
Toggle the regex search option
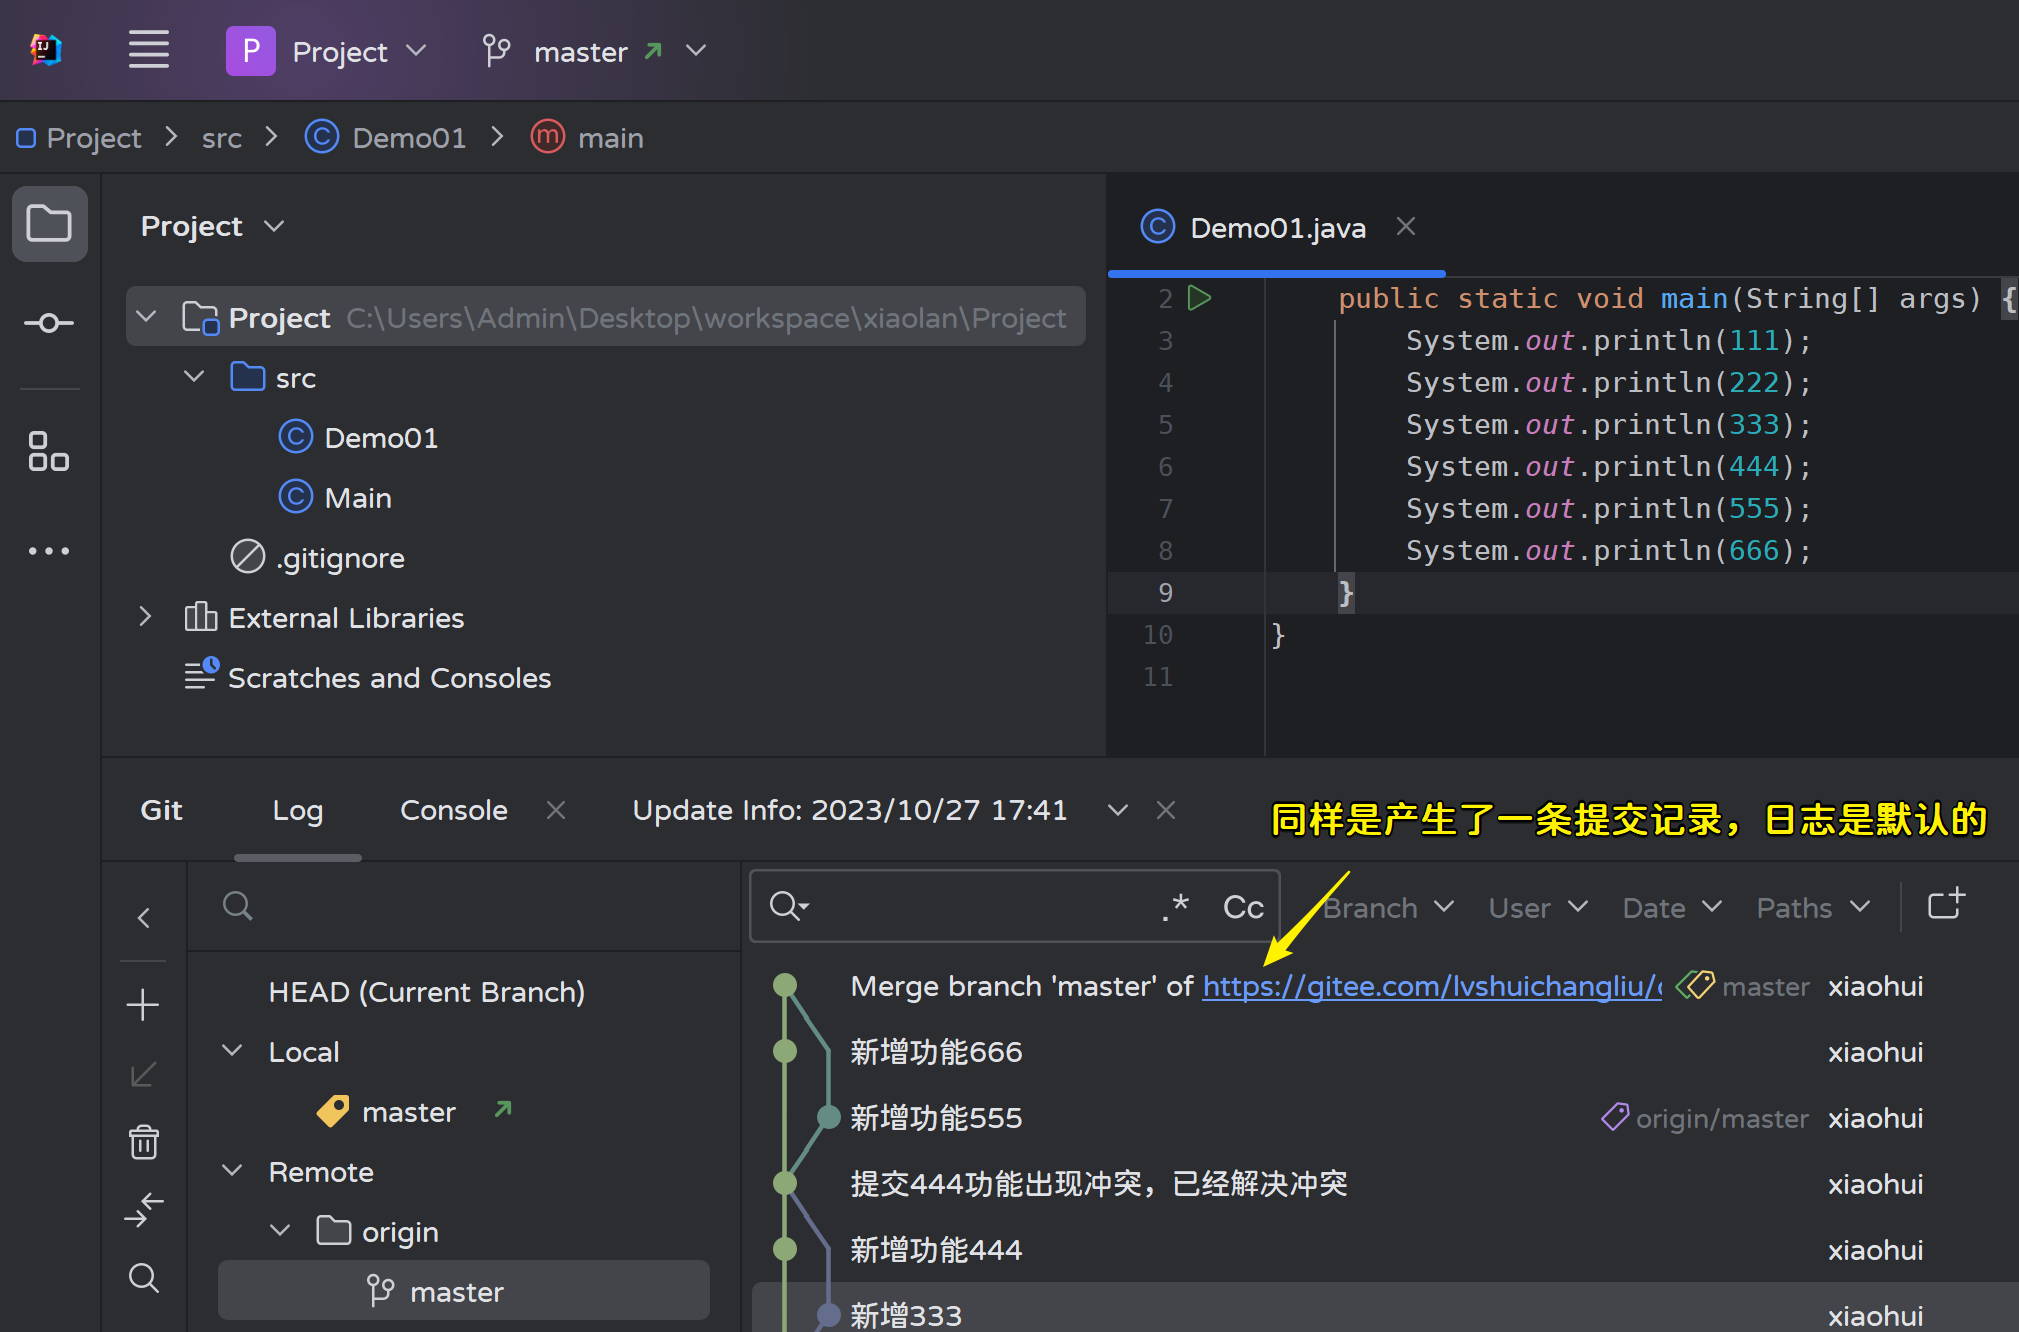pos(1176,907)
